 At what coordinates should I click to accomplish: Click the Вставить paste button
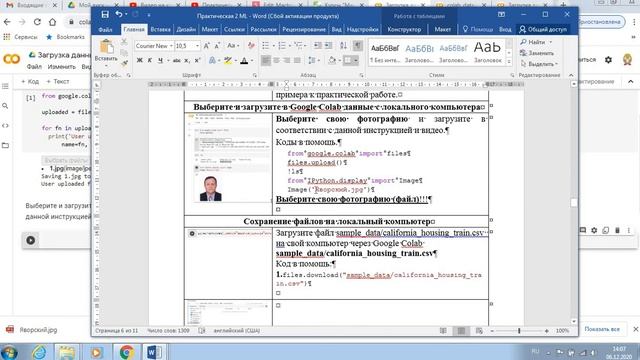(x=106, y=53)
